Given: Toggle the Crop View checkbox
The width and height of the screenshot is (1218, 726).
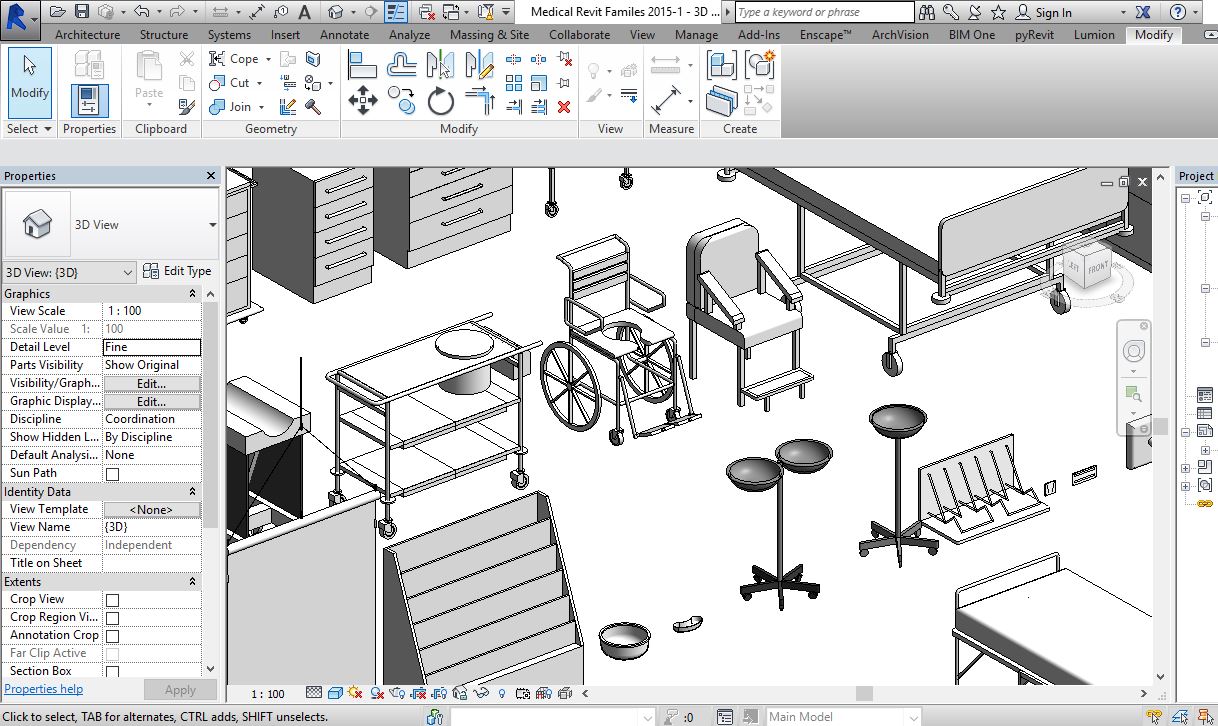Looking at the screenshot, I should click(112, 600).
